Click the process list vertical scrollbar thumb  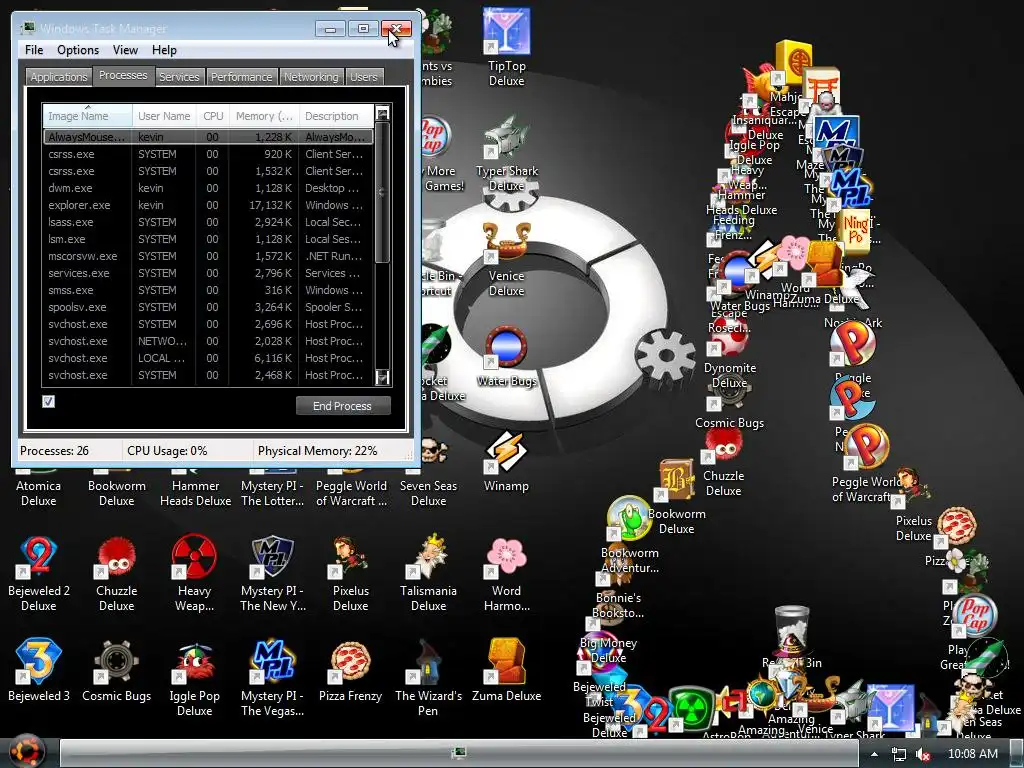[x=383, y=192]
